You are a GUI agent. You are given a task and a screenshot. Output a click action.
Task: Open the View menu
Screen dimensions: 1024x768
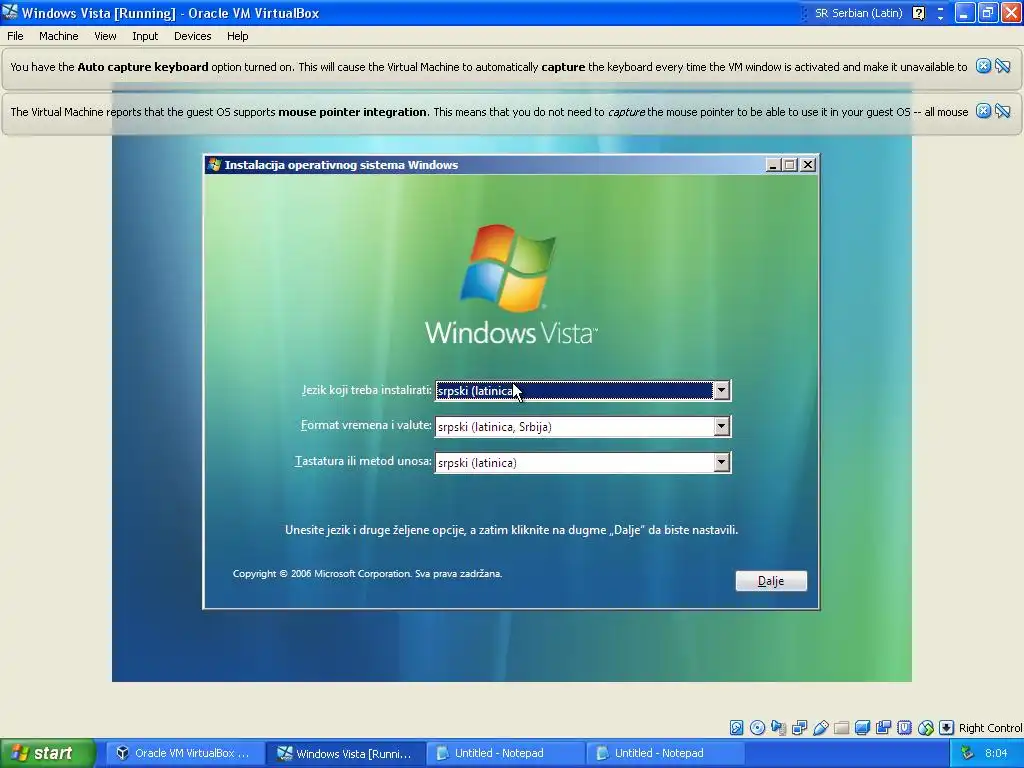coord(105,36)
